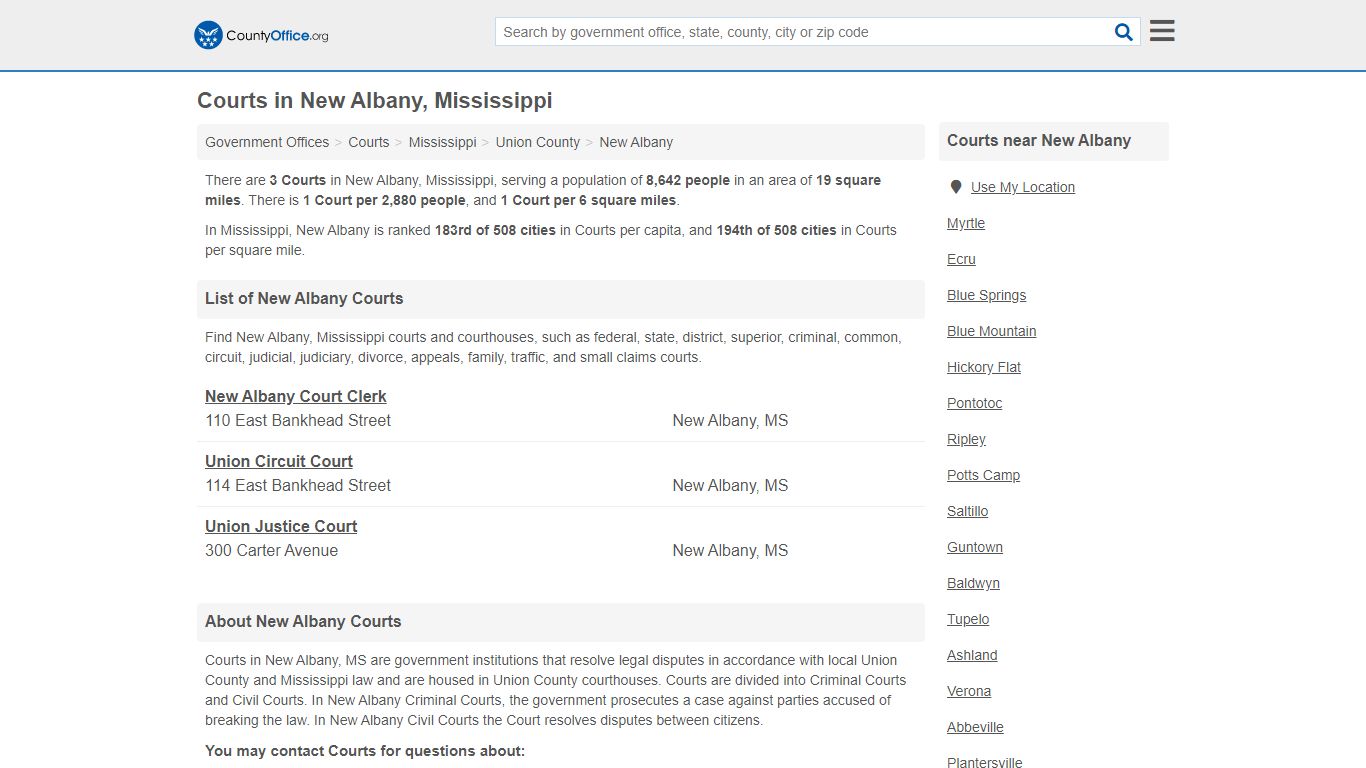This screenshot has height=768, width=1366.
Task: View courts near Potts Camp
Action: coord(984,475)
